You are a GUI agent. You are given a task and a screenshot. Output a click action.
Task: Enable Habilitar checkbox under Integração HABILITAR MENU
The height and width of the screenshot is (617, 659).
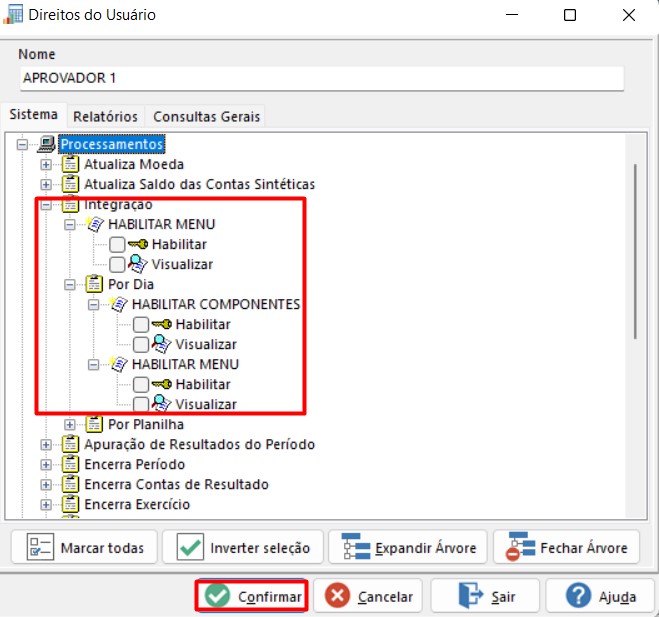click(x=117, y=244)
